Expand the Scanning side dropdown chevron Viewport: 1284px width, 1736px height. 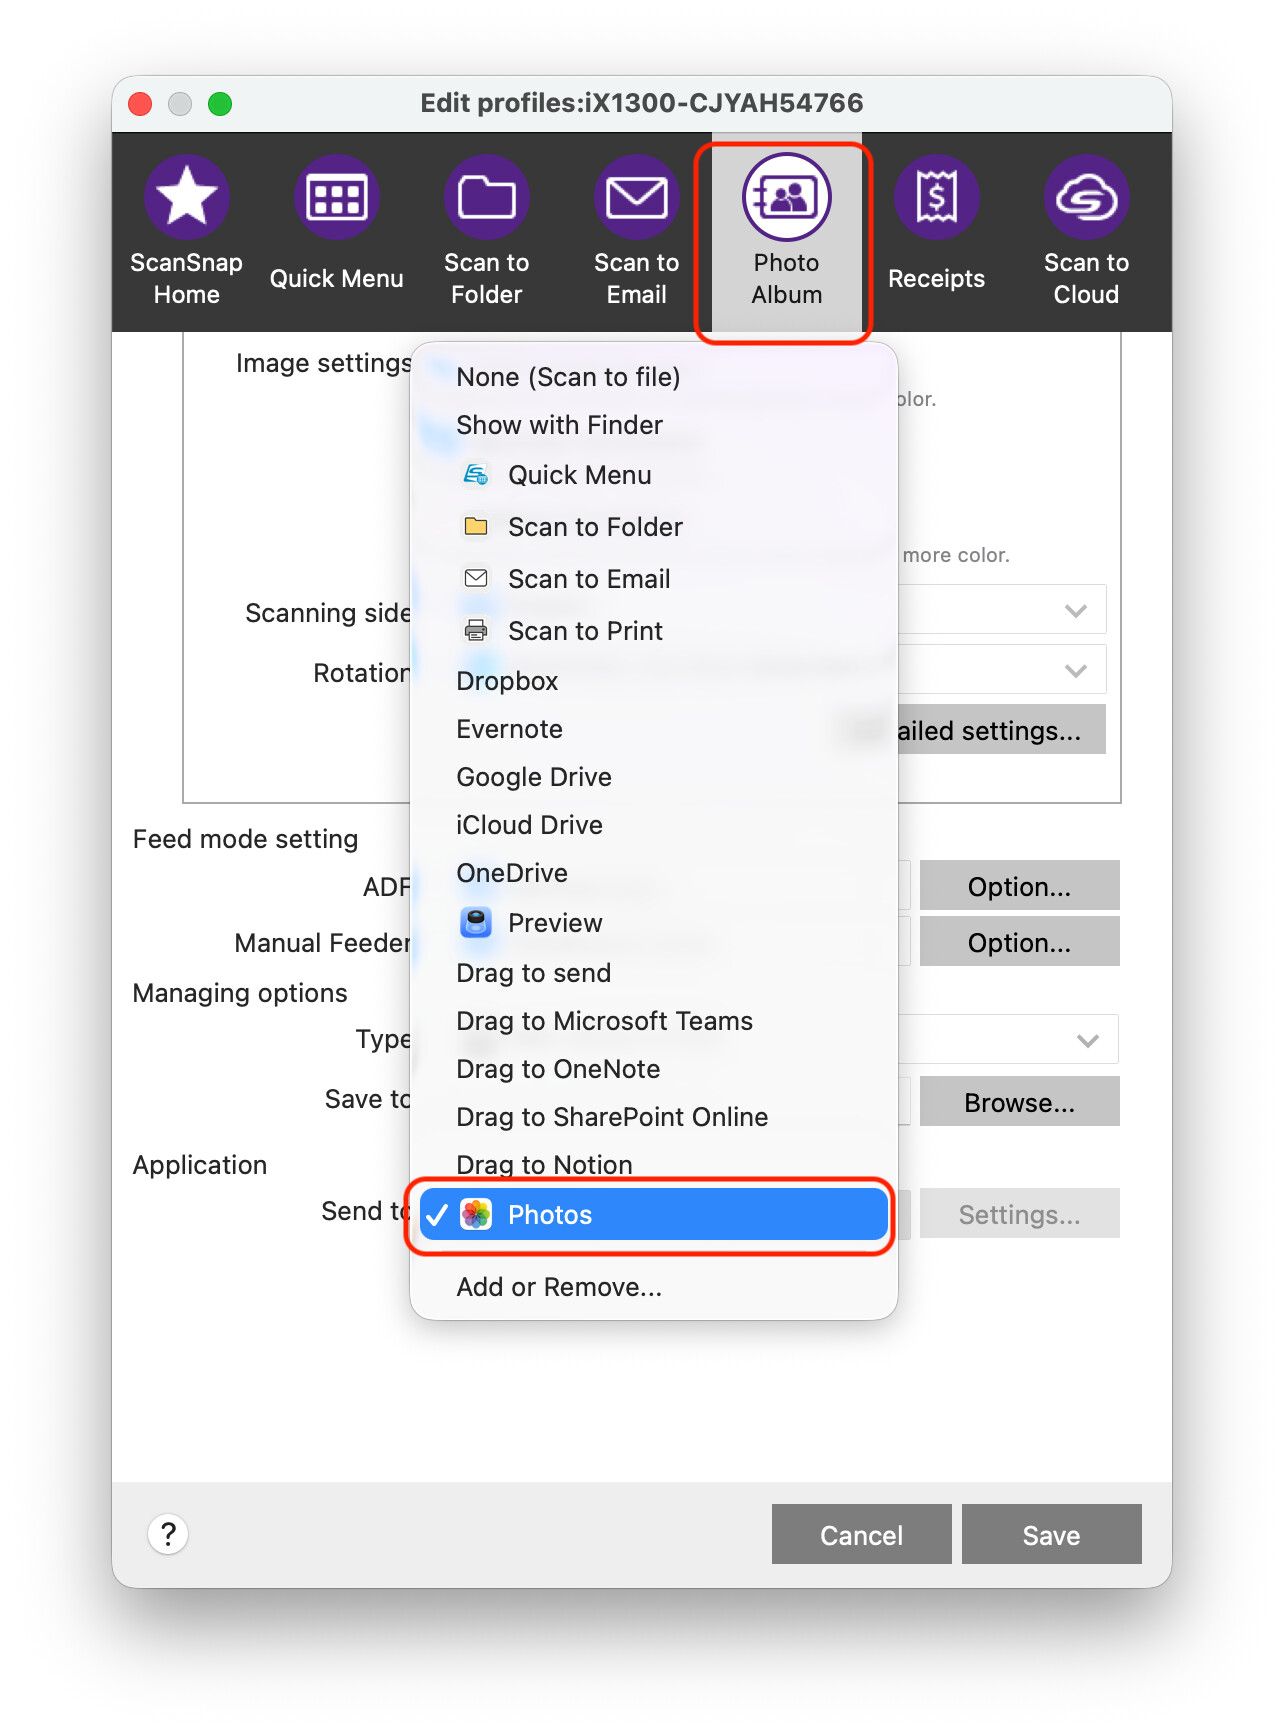pos(1076,610)
